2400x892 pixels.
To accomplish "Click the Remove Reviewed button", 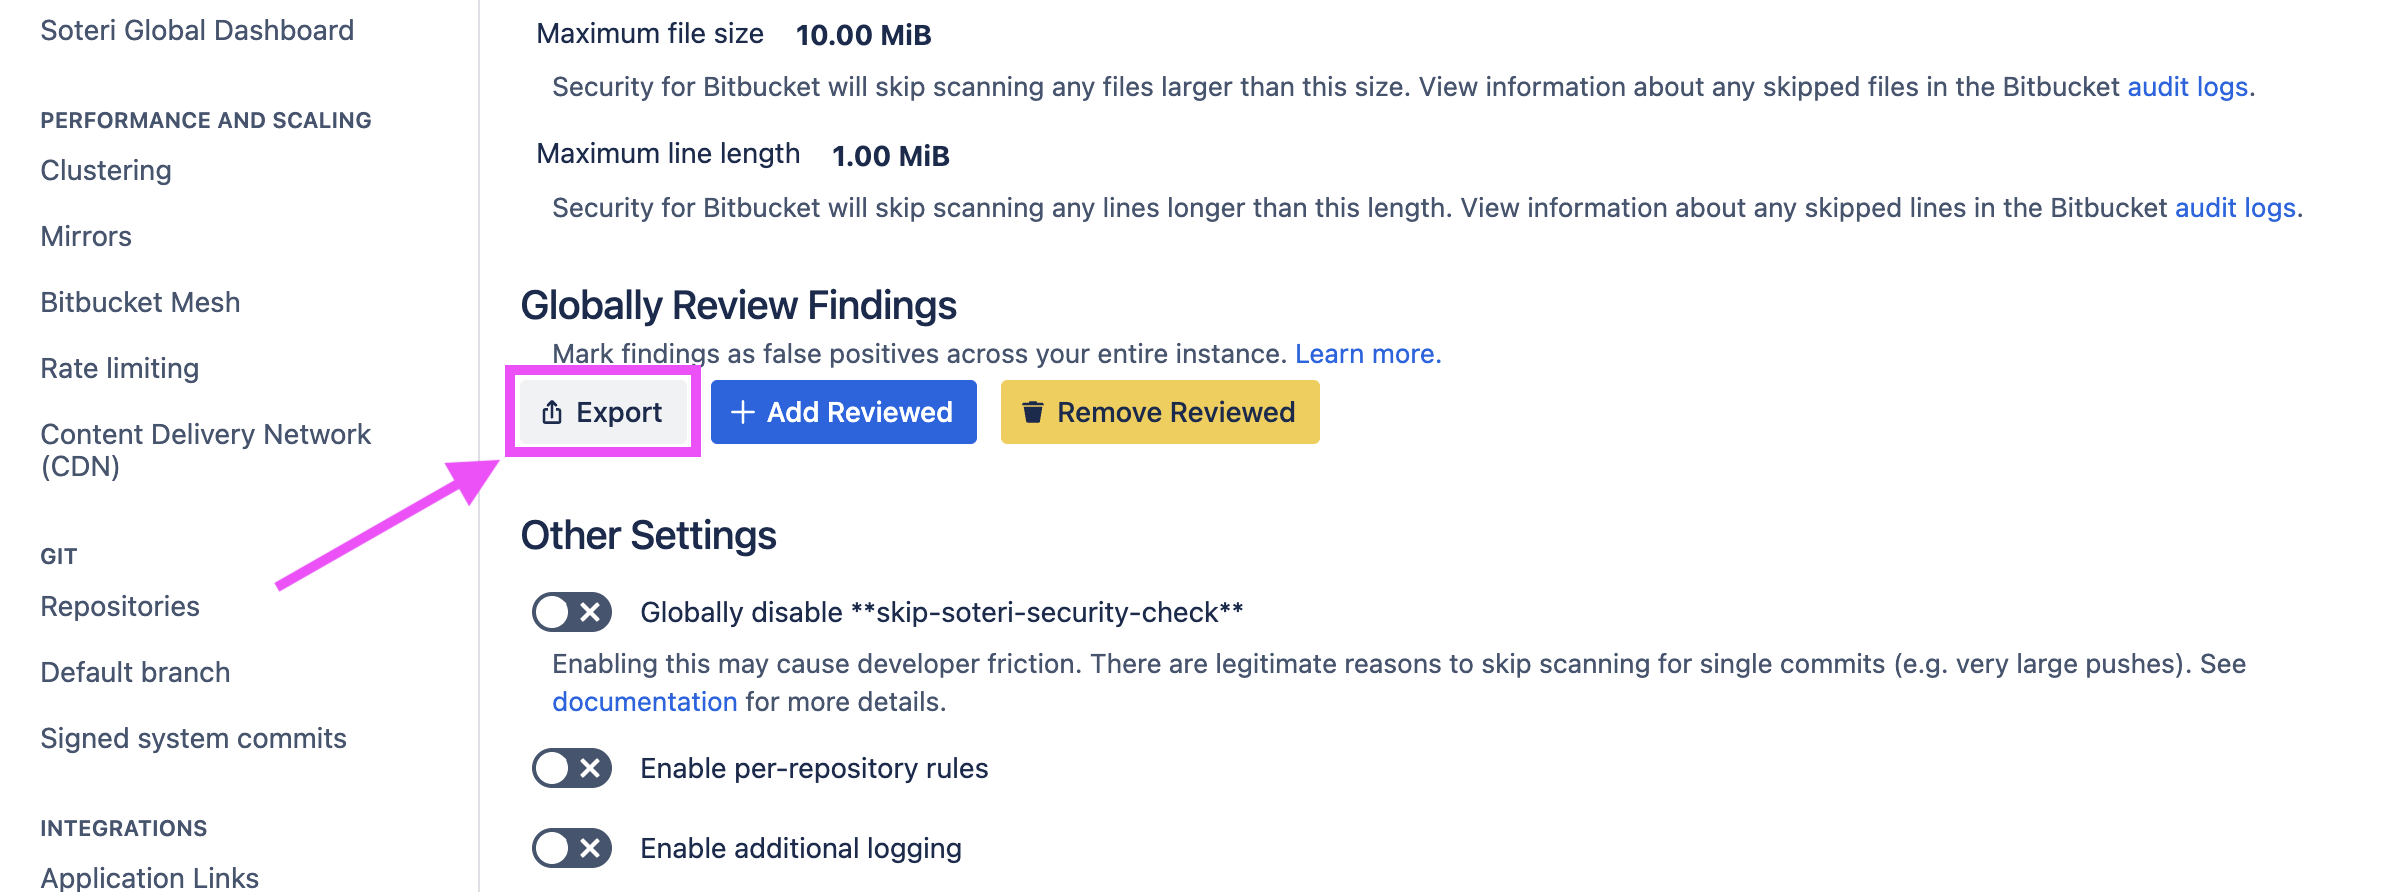I will coord(1160,412).
